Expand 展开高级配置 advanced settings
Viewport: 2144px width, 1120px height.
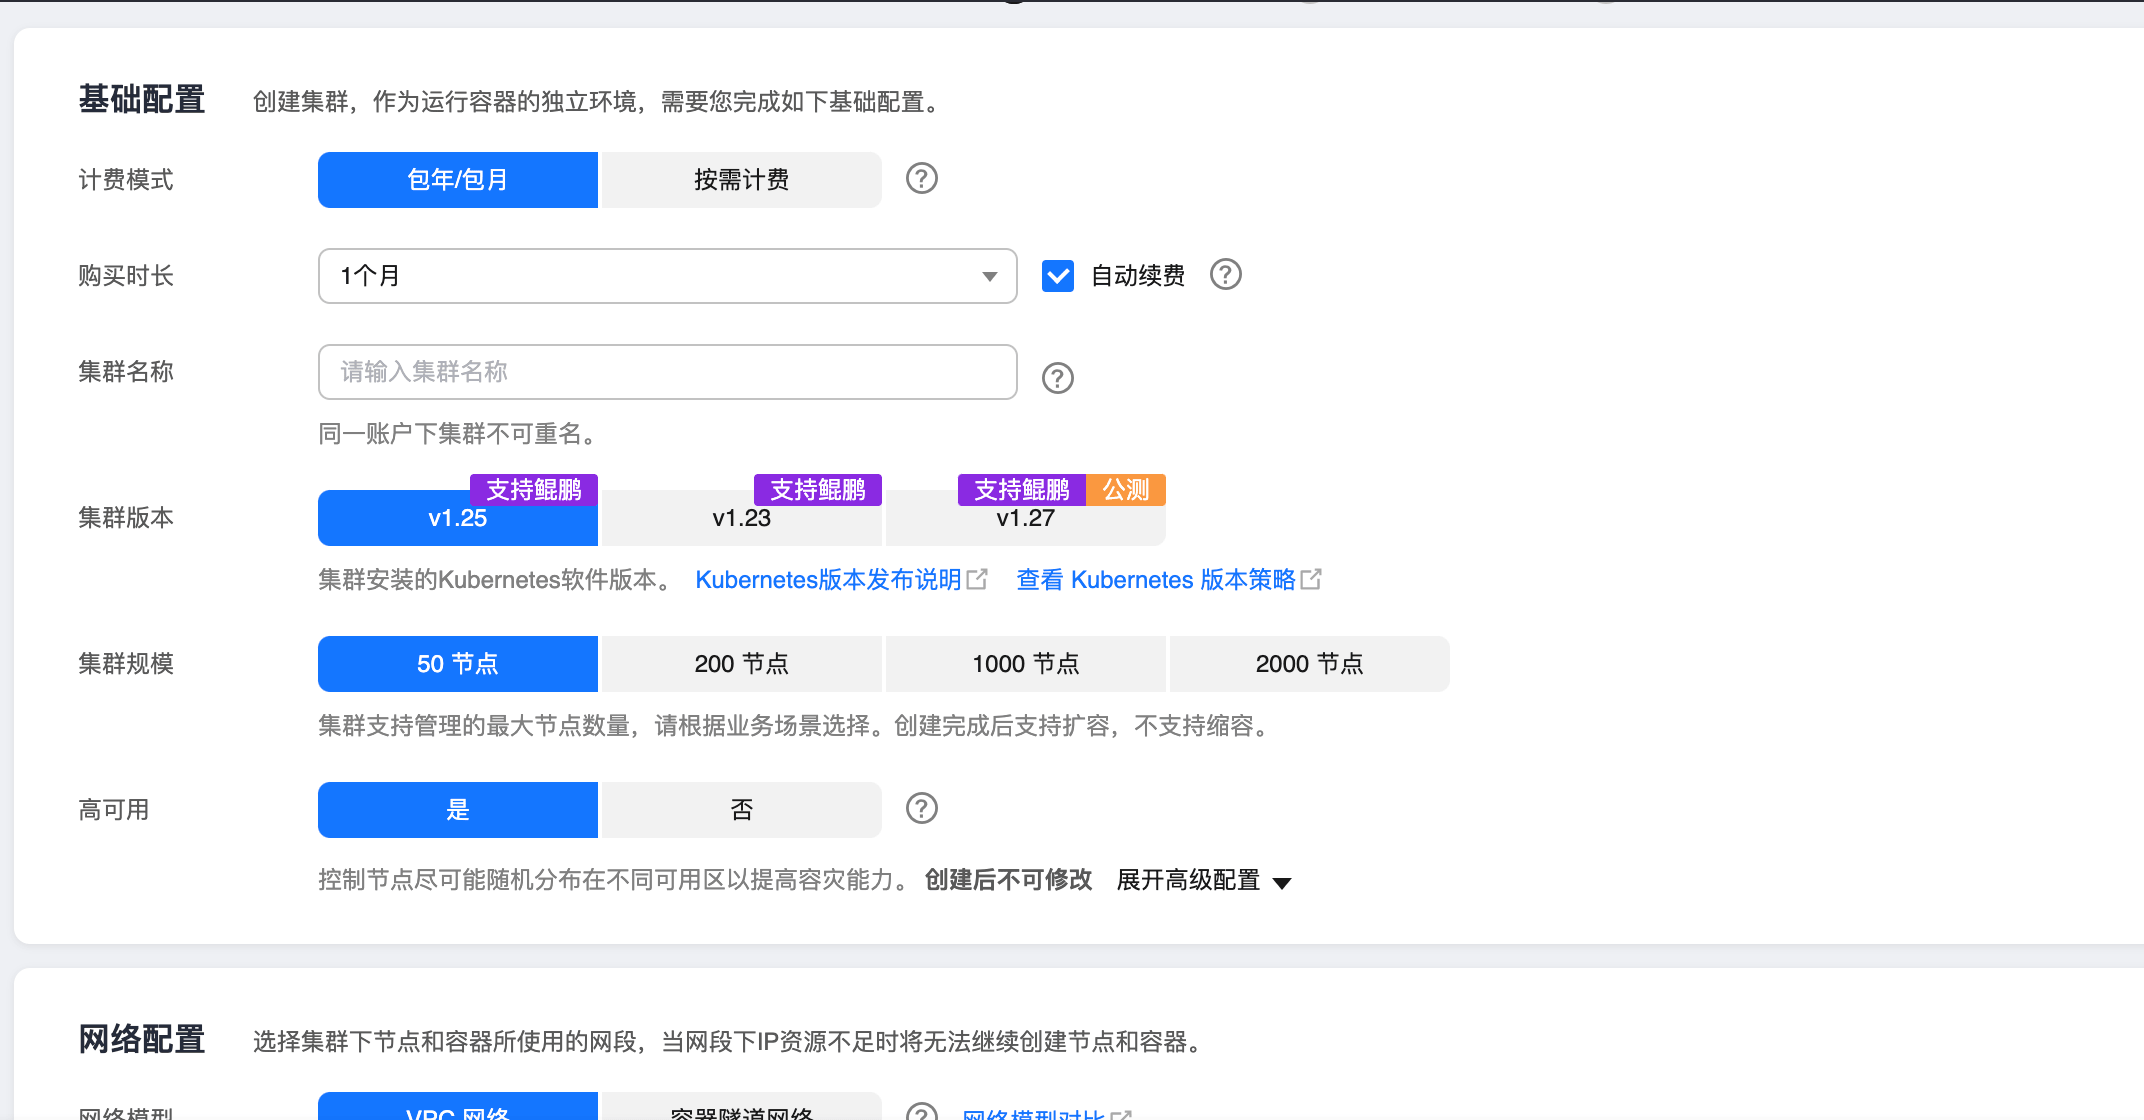click(x=1190, y=881)
